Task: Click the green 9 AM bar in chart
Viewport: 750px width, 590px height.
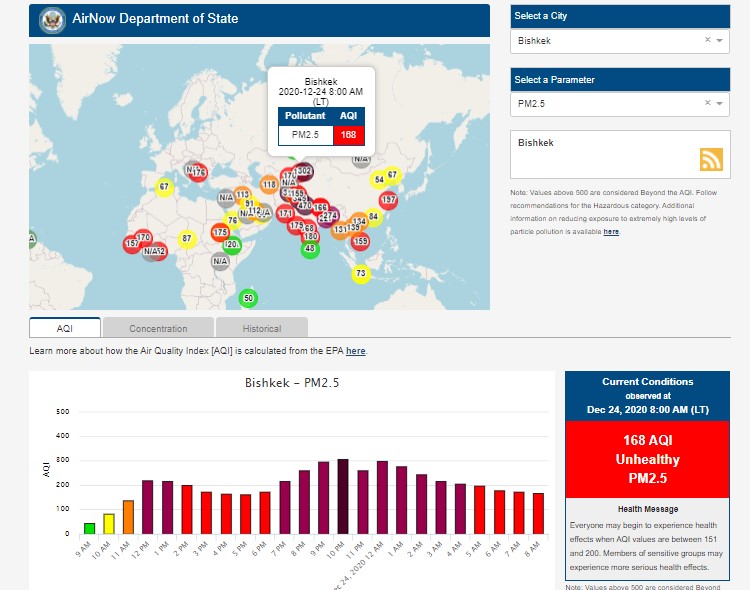Action: pos(89,528)
